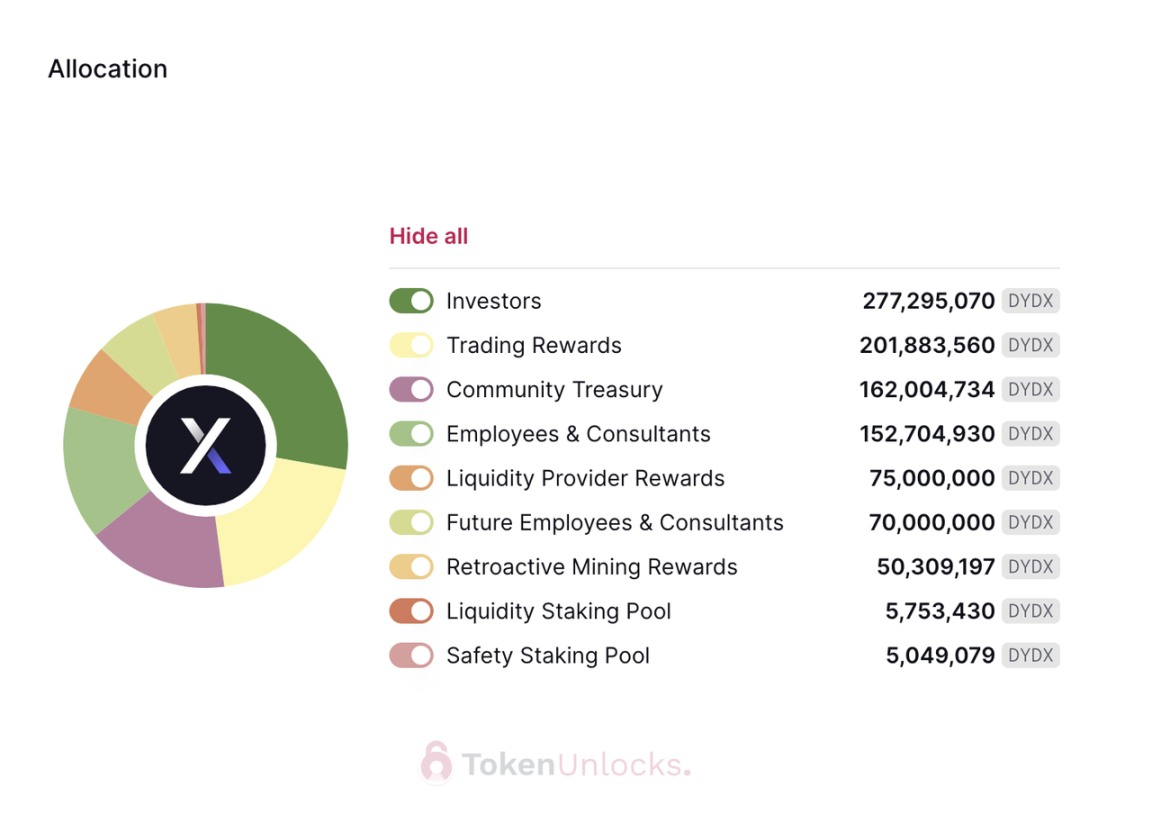Click the Hide all link
This screenshot has width=1152, height=823.
[x=428, y=236]
